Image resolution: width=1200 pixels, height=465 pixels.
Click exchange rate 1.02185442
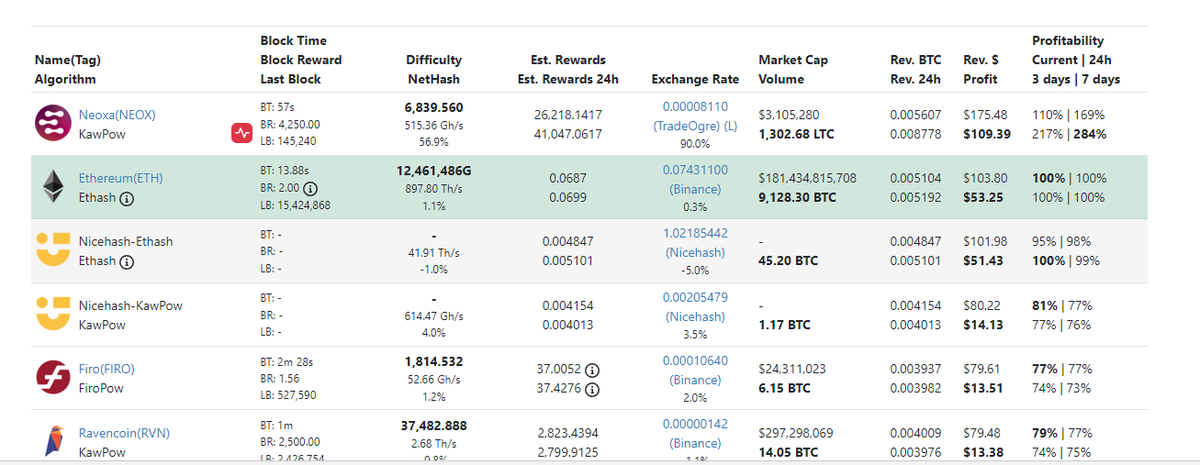[695, 233]
